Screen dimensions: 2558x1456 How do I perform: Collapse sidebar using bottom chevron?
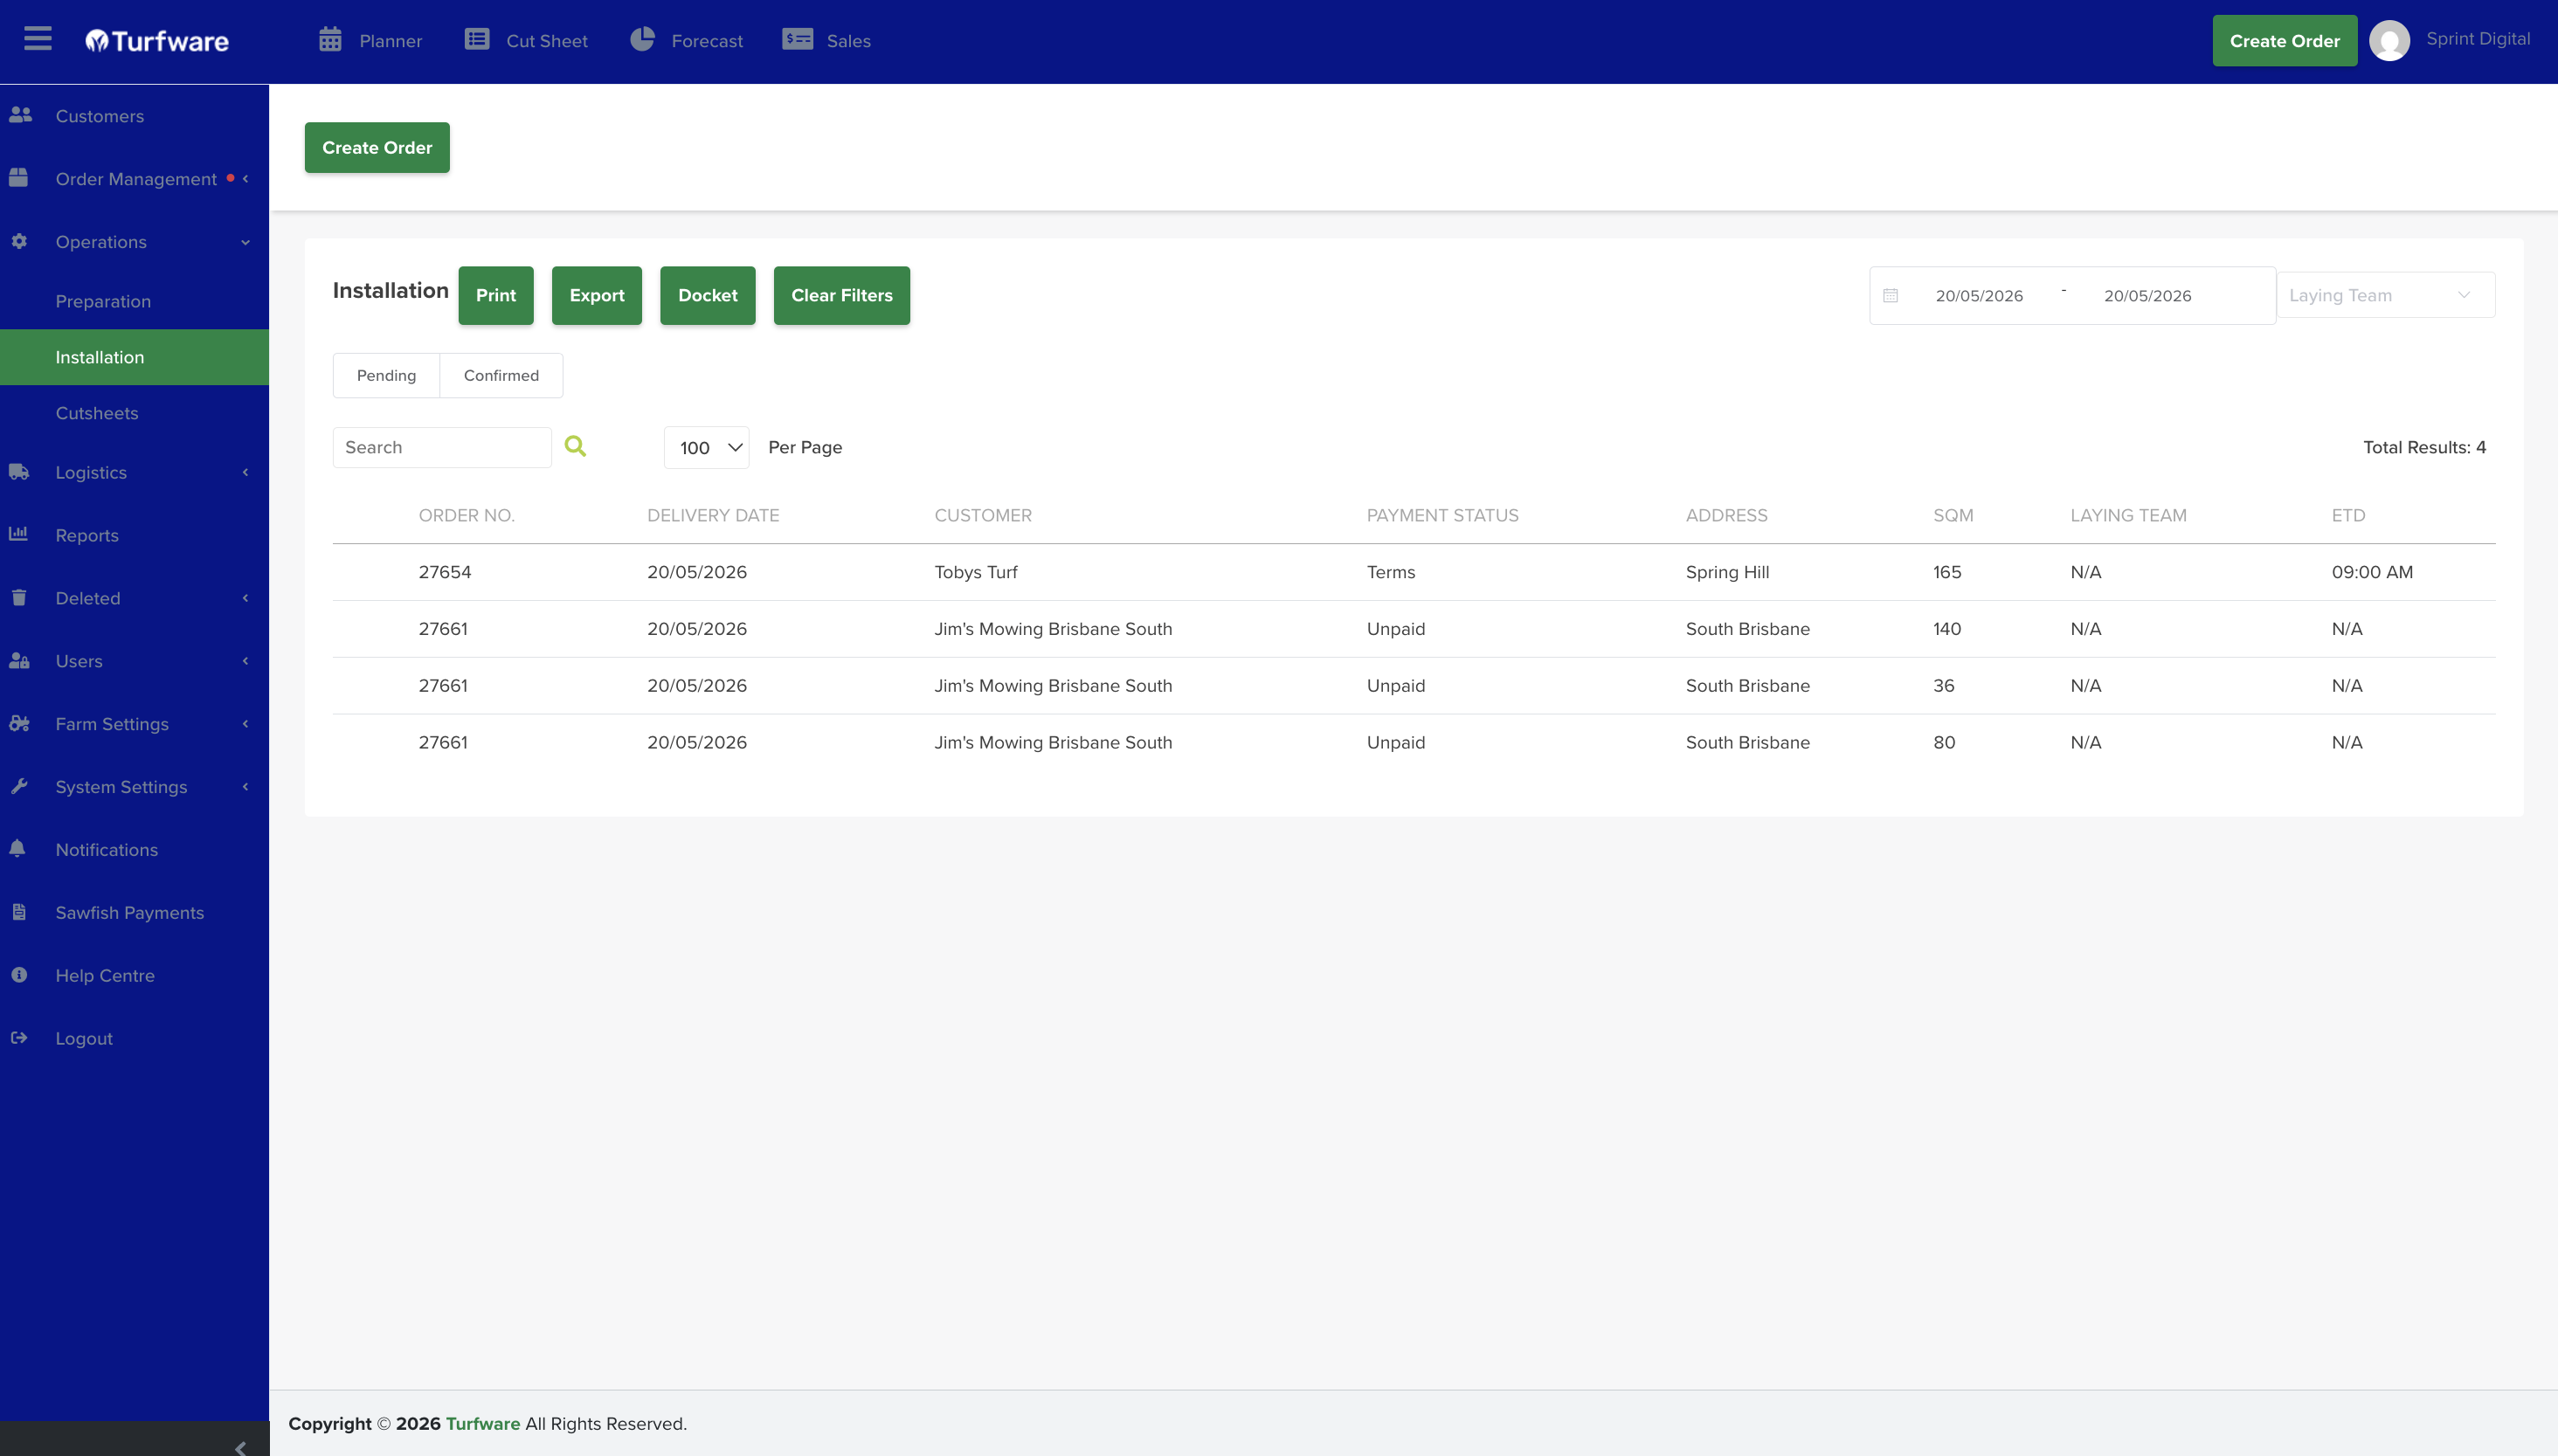point(240,1448)
